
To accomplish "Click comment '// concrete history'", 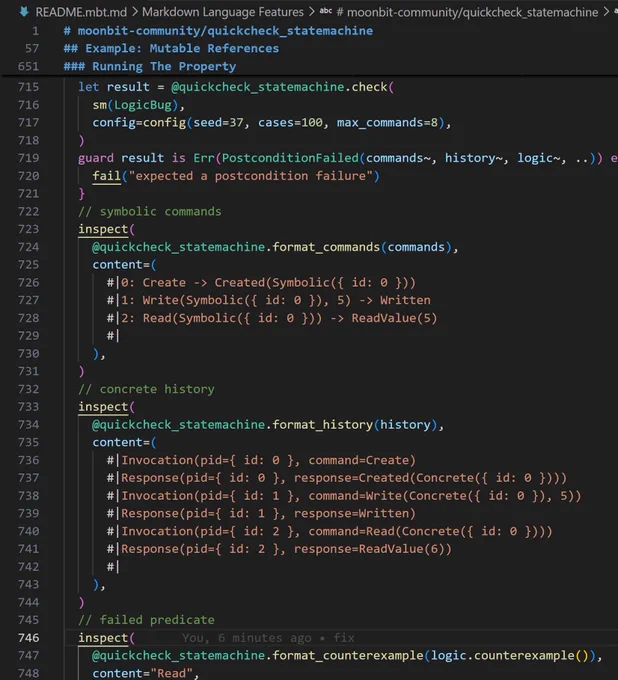I will [146, 389].
